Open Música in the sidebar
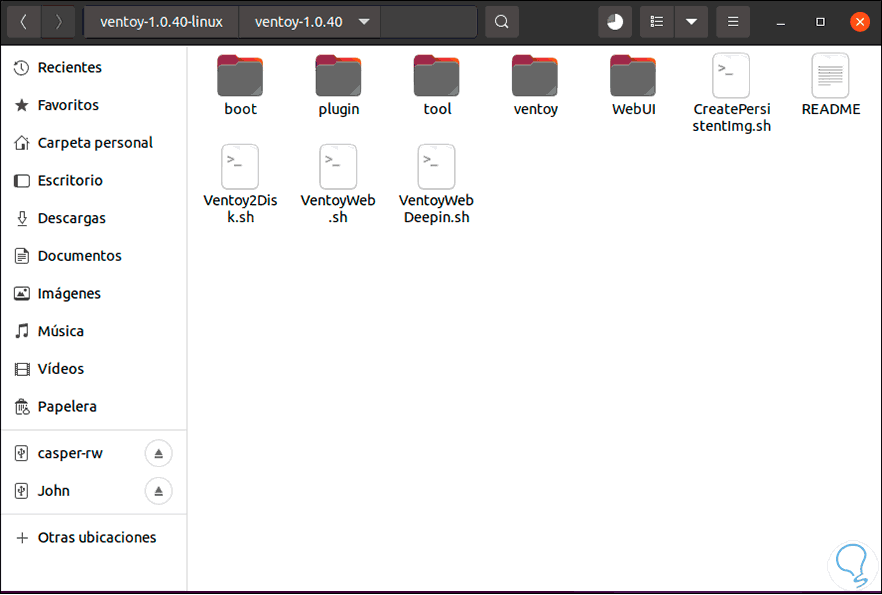Image resolution: width=882 pixels, height=595 pixels. 93,331
